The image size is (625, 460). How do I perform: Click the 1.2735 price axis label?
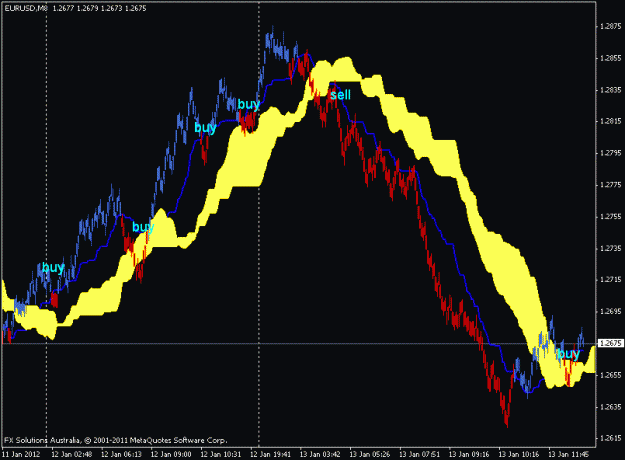610,248
